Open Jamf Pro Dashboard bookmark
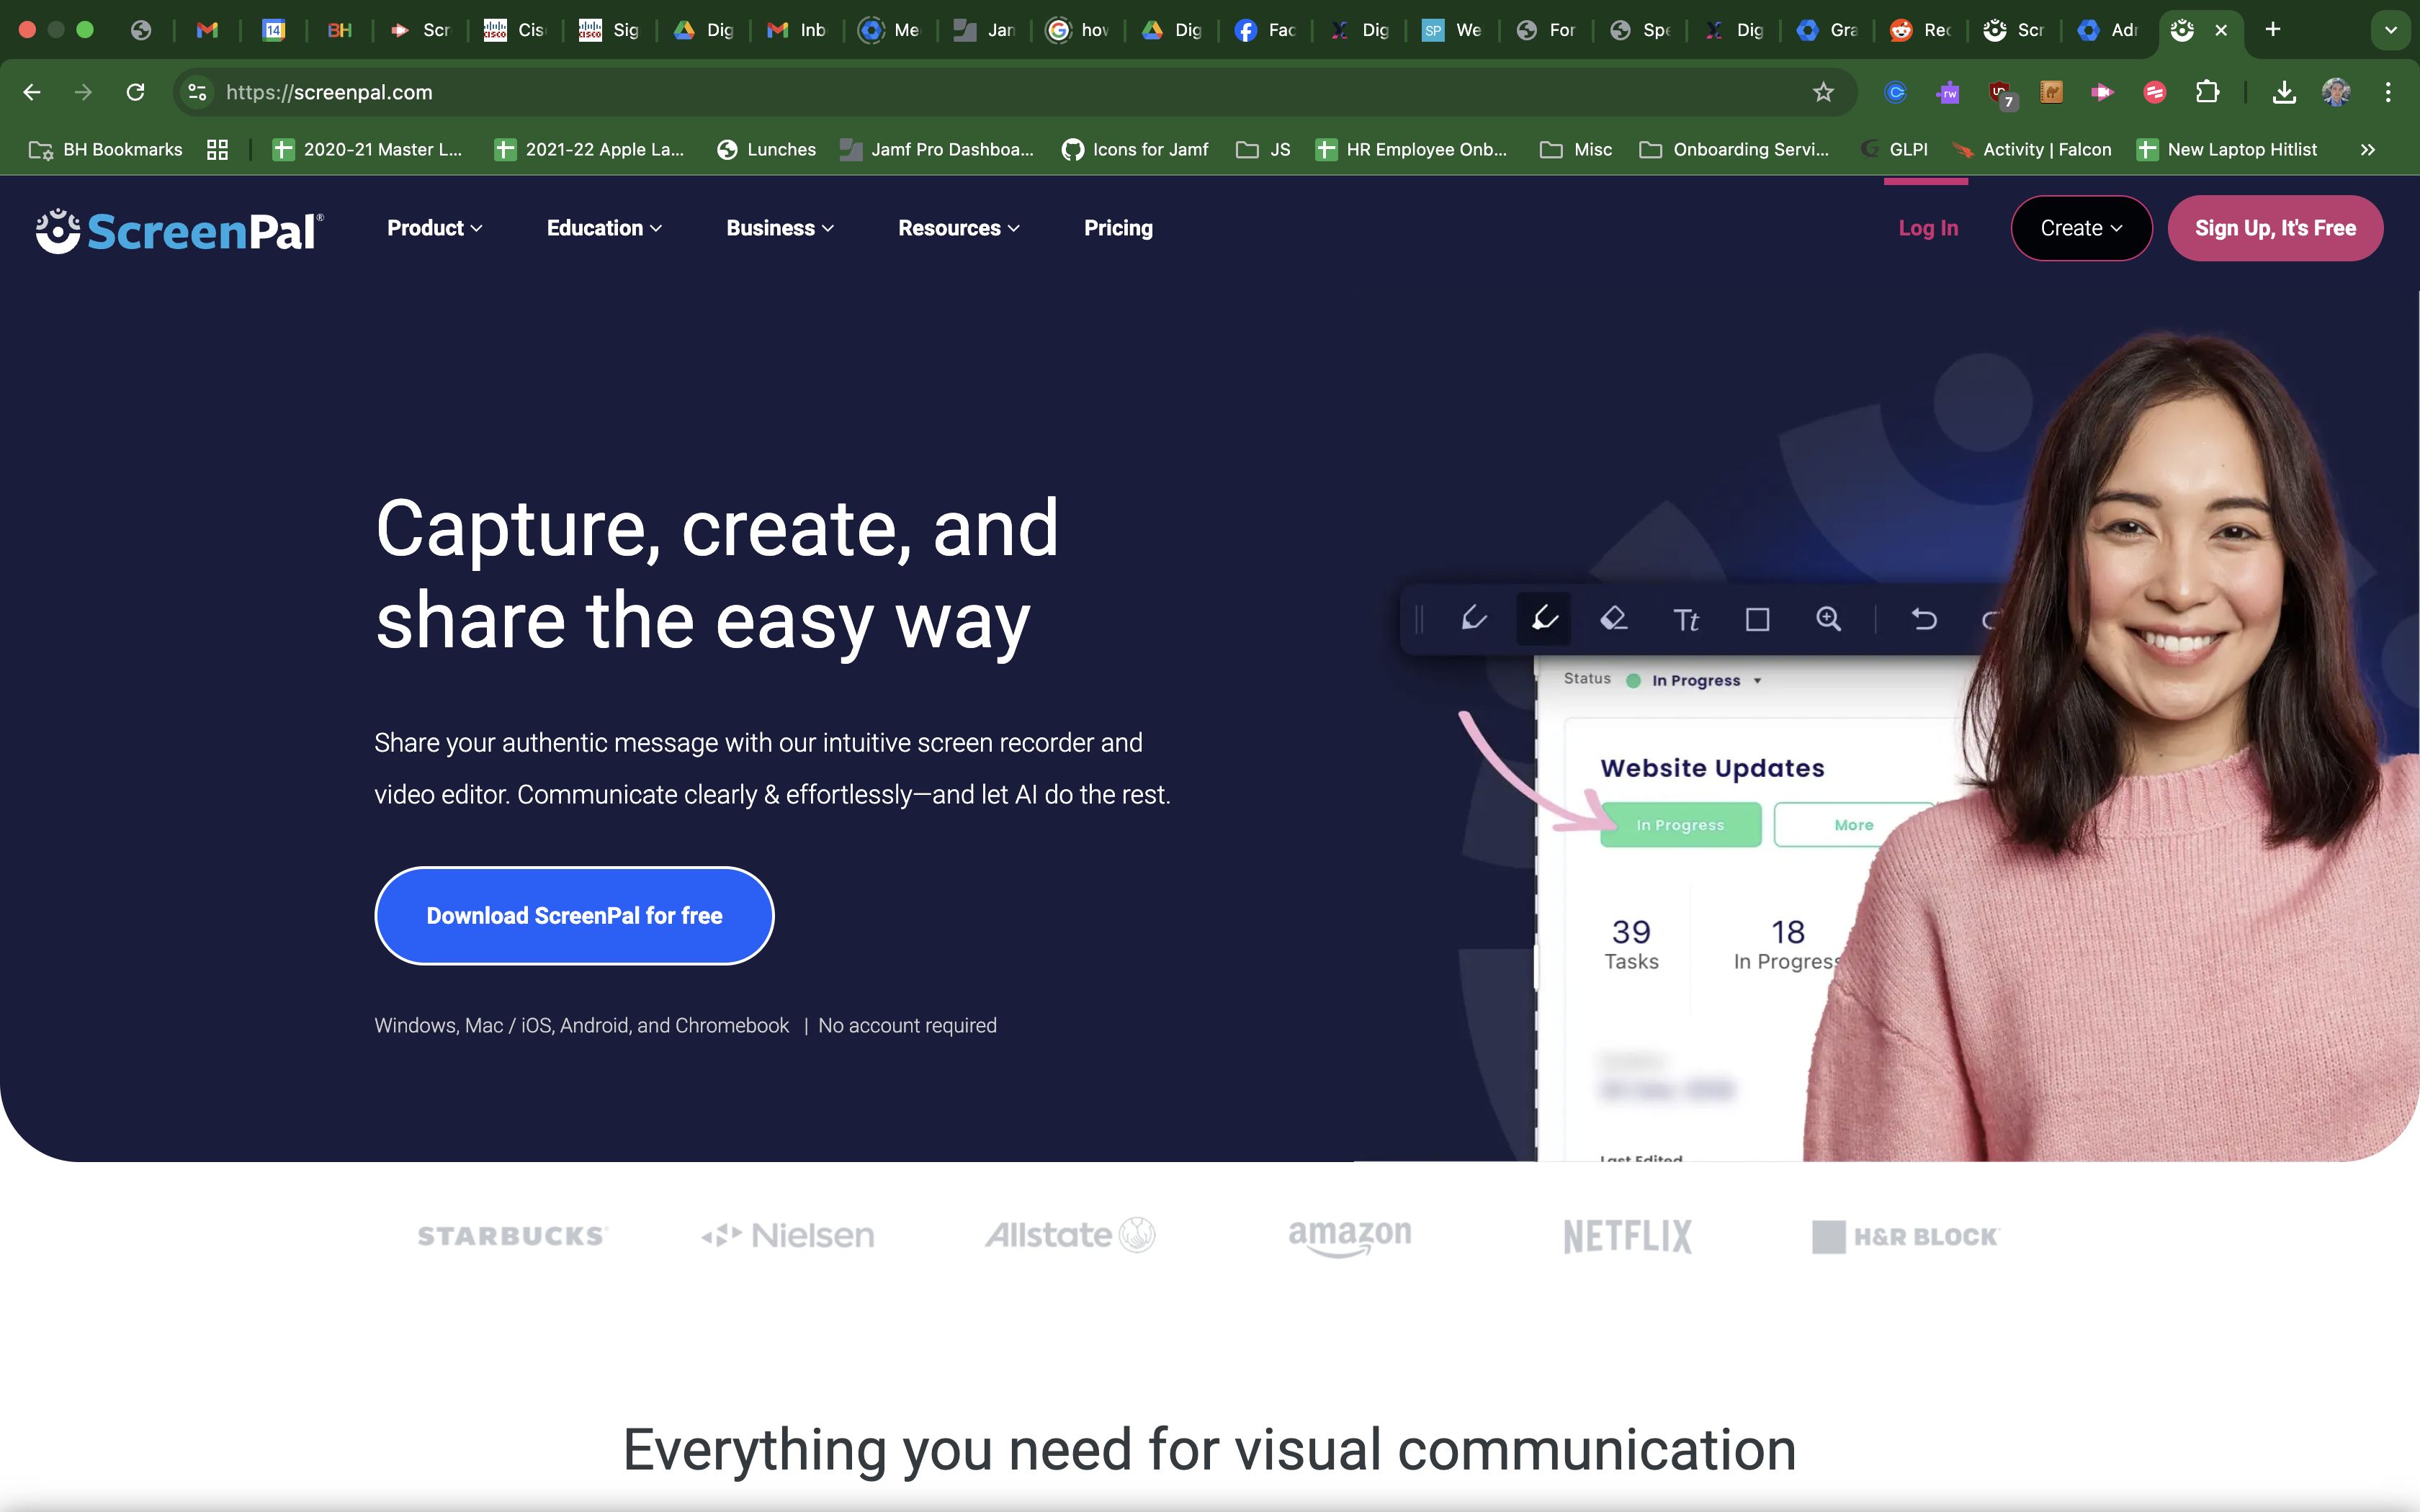 click(x=936, y=150)
